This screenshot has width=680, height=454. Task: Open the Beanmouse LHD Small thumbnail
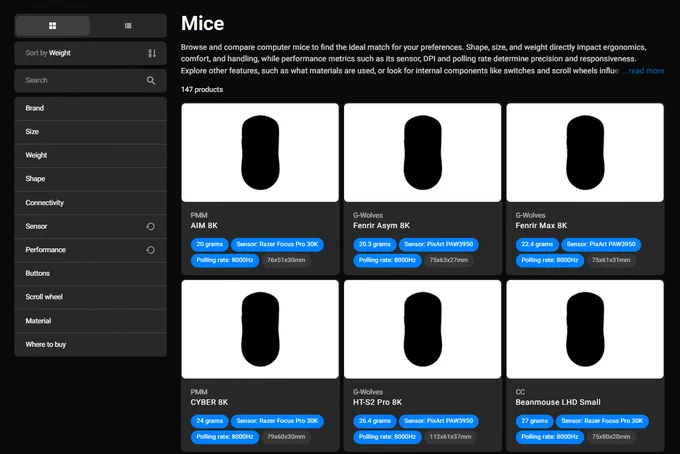click(585, 329)
